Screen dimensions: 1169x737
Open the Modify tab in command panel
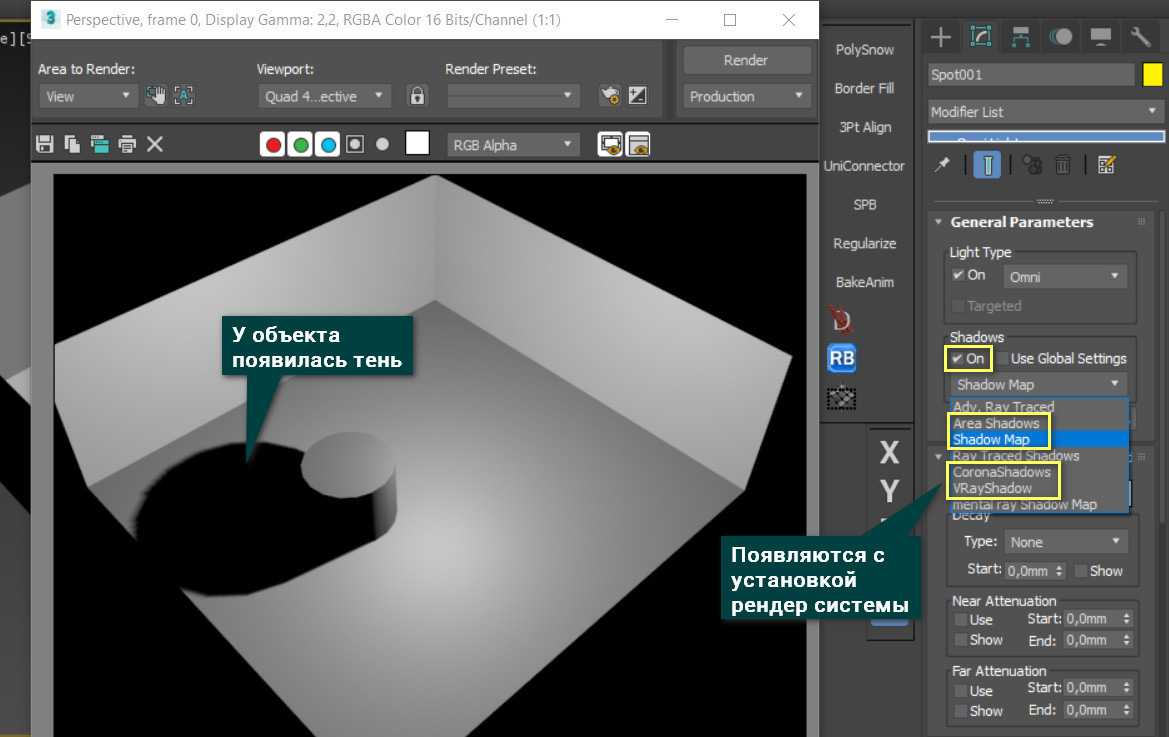click(981, 38)
